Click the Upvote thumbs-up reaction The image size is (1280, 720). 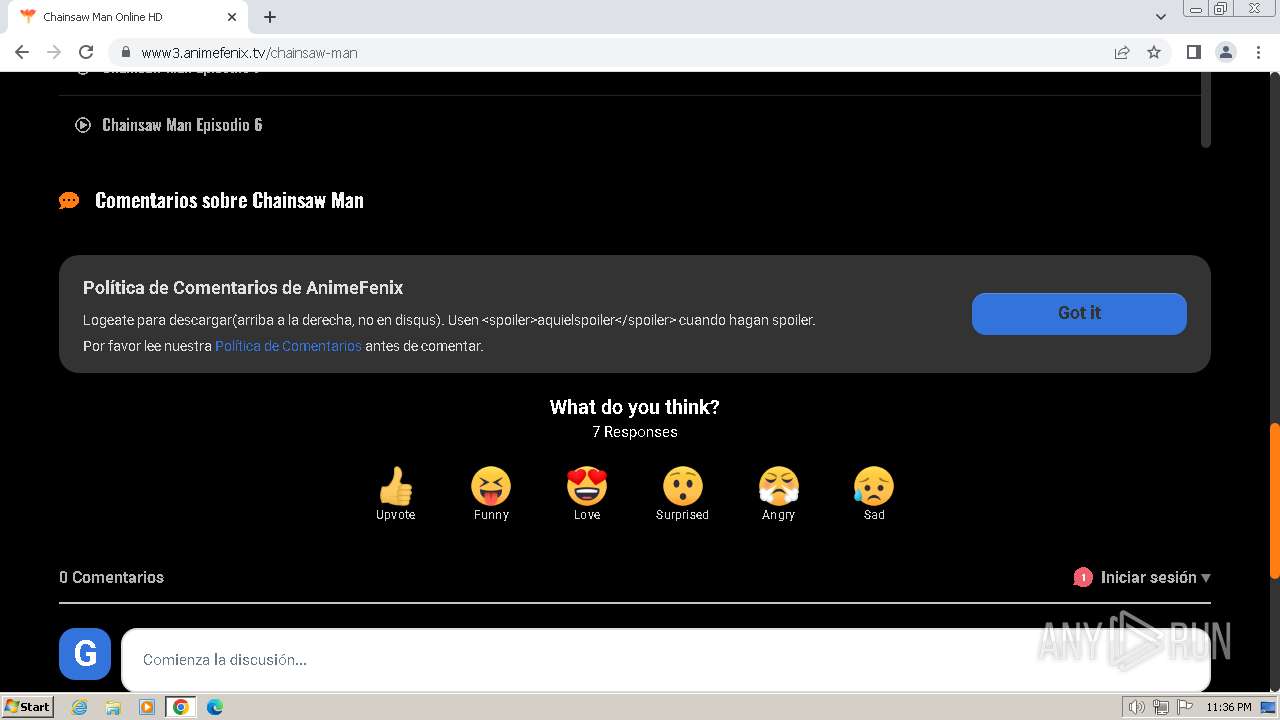[396, 487]
